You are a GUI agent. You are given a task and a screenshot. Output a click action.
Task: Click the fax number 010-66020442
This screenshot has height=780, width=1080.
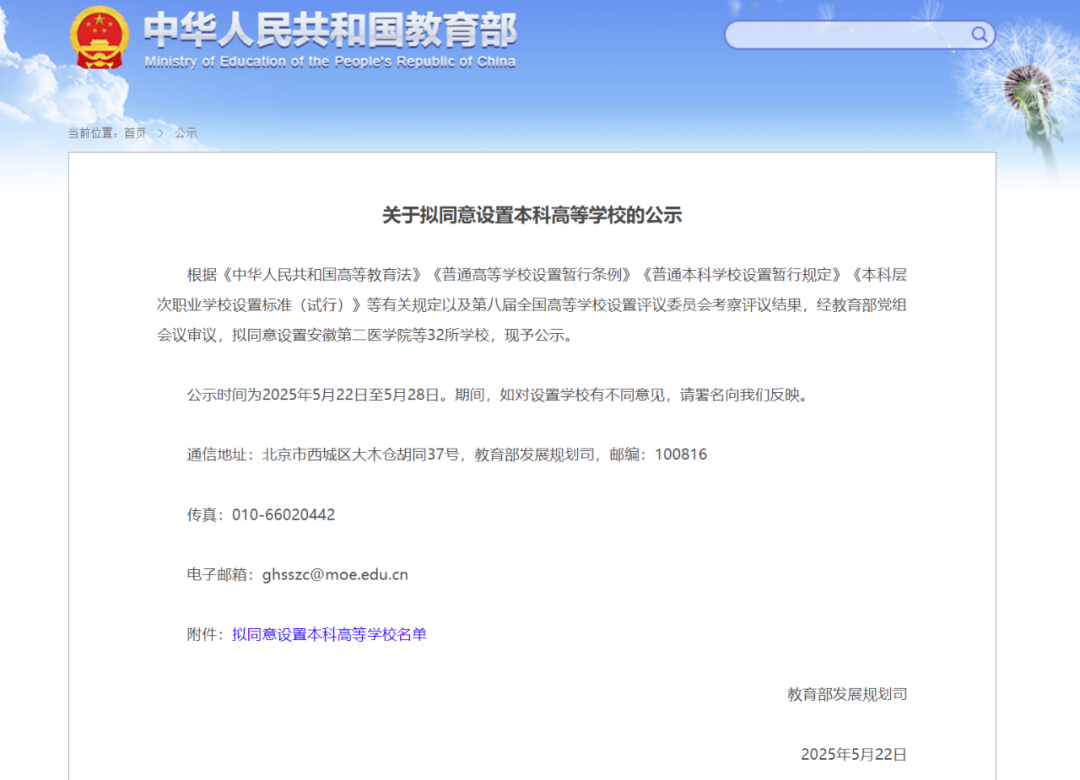click(x=284, y=515)
